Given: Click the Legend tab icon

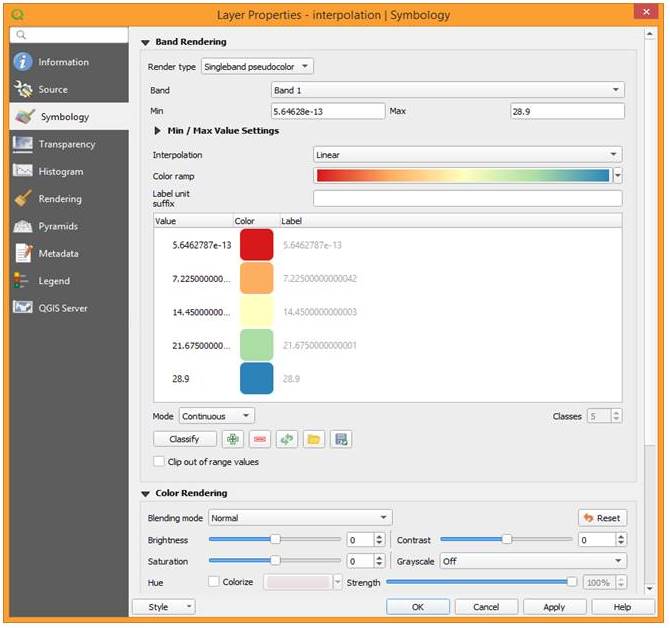Looking at the screenshot, I should pos(21,281).
